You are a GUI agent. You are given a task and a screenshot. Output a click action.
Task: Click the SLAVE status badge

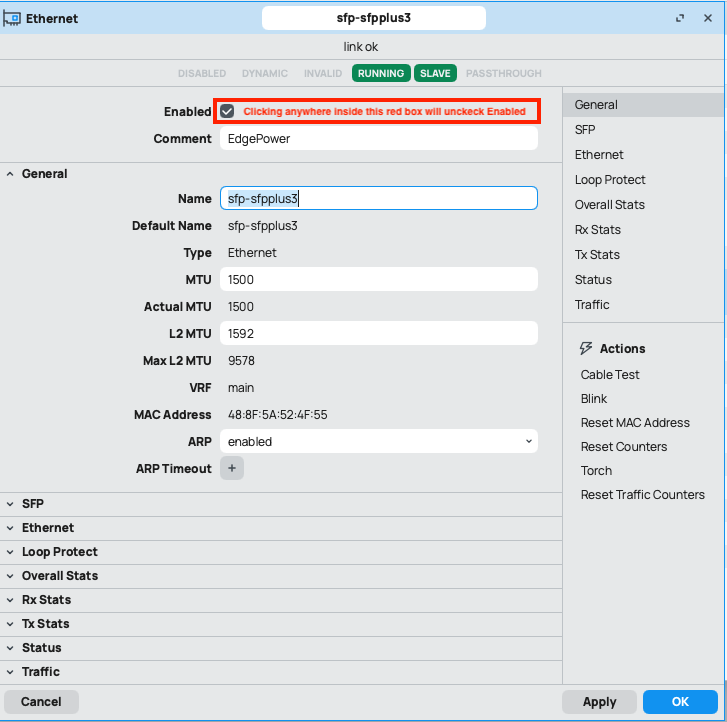tap(435, 73)
